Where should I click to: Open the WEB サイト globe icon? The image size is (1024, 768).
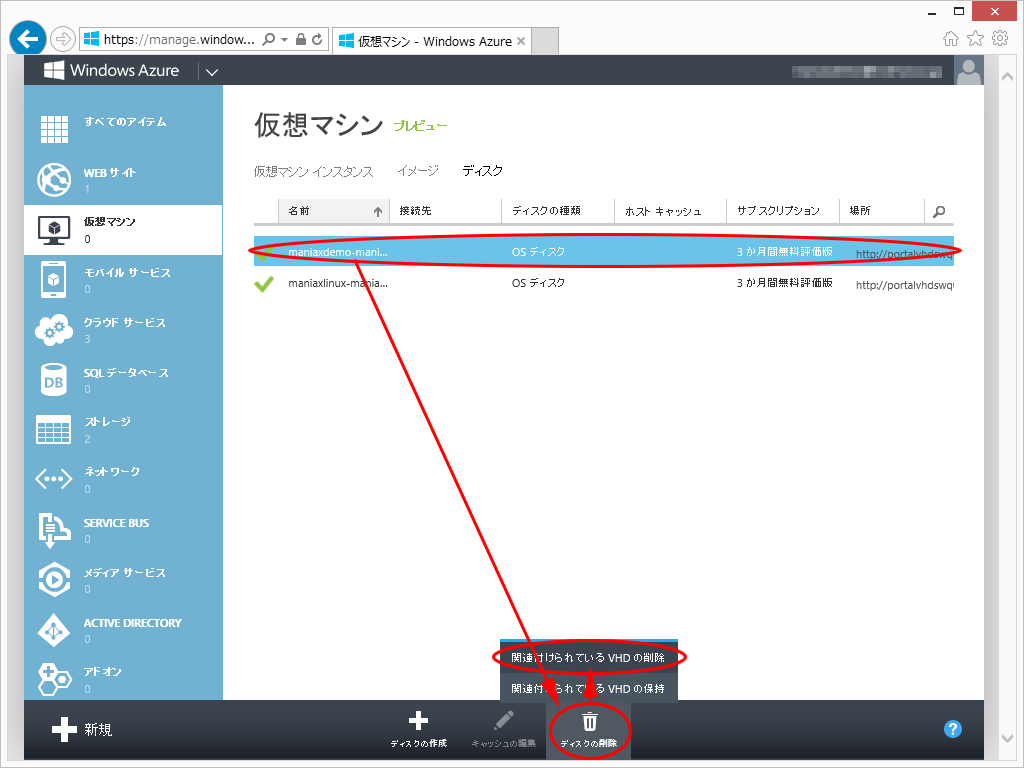54,180
